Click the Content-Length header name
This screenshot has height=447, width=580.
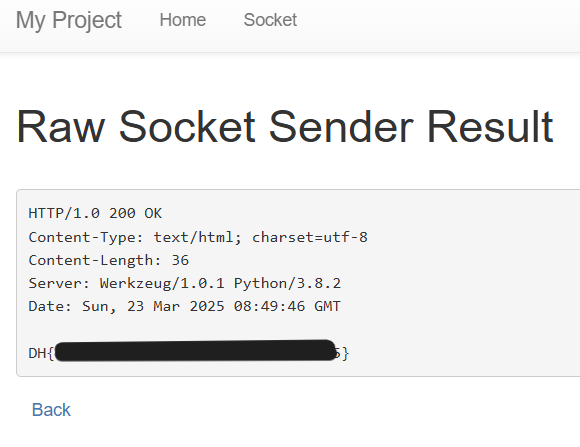coord(95,261)
